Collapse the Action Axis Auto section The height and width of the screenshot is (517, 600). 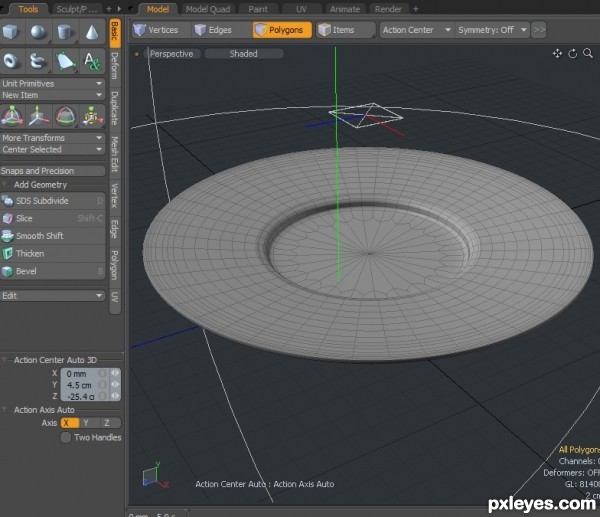click(5, 409)
